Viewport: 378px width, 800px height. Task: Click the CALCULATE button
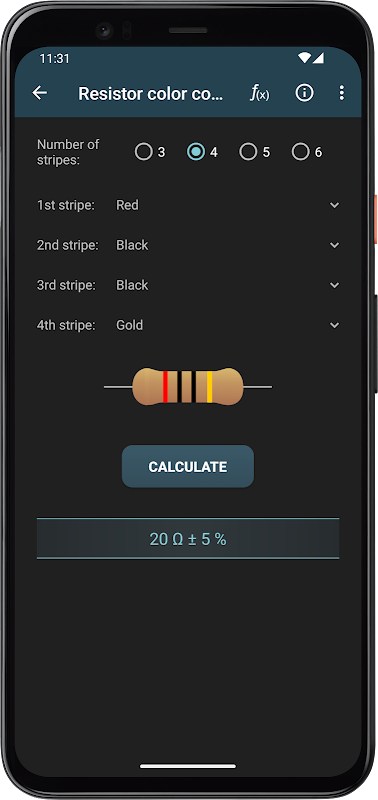click(188, 466)
